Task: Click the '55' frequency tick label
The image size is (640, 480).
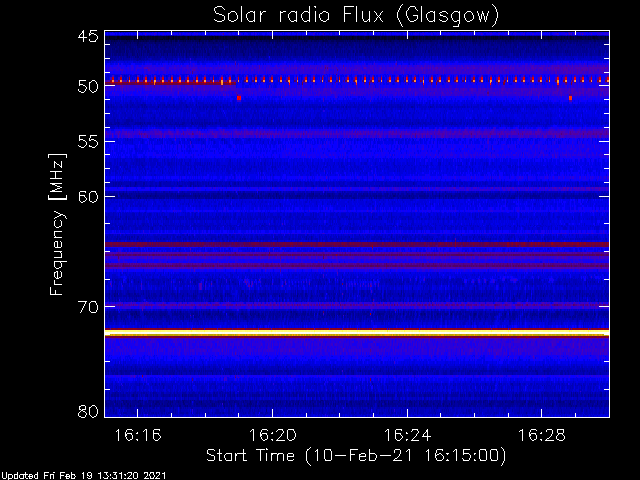Action: click(88, 142)
